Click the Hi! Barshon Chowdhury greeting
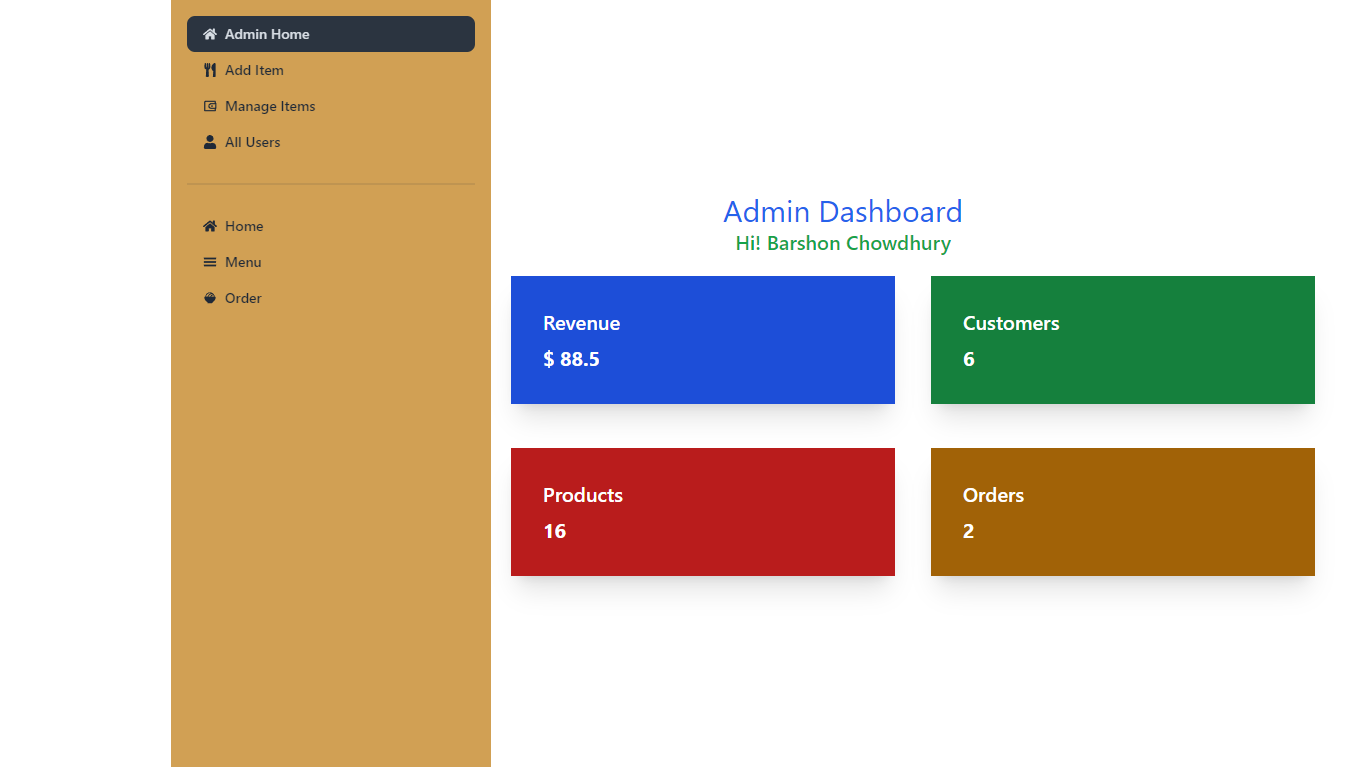 pyautogui.click(x=842, y=244)
